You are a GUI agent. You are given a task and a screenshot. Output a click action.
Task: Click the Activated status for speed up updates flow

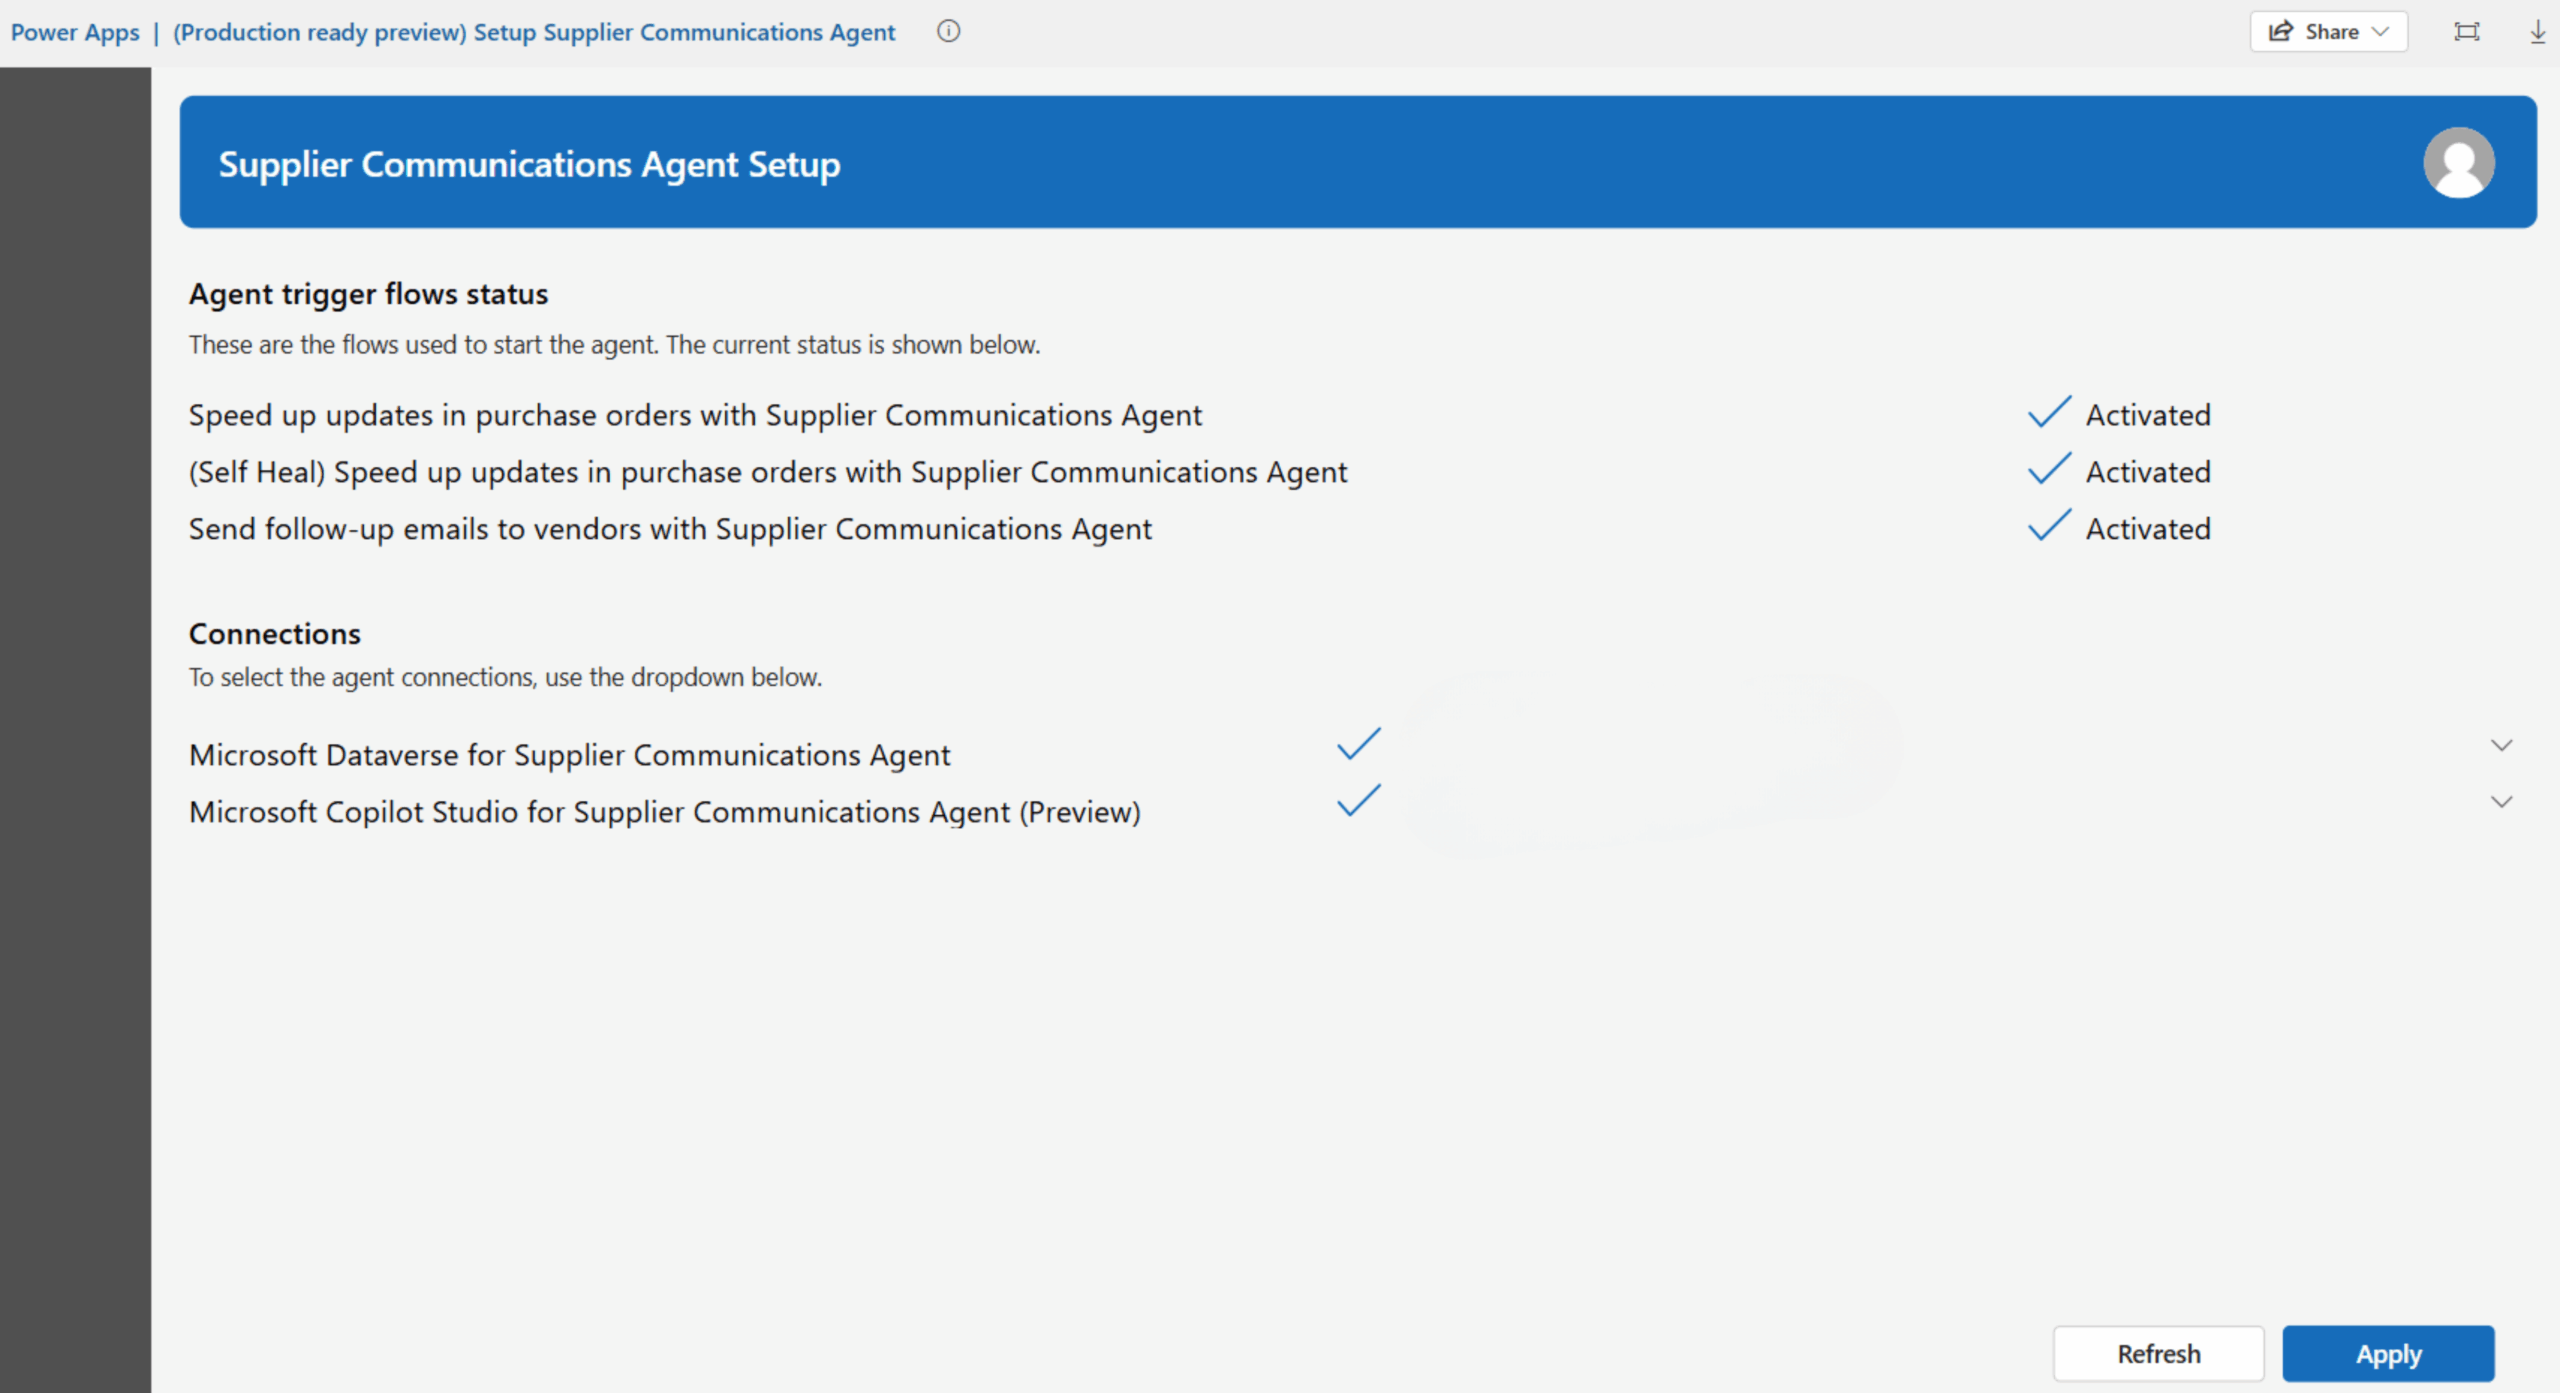click(2148, 414)
